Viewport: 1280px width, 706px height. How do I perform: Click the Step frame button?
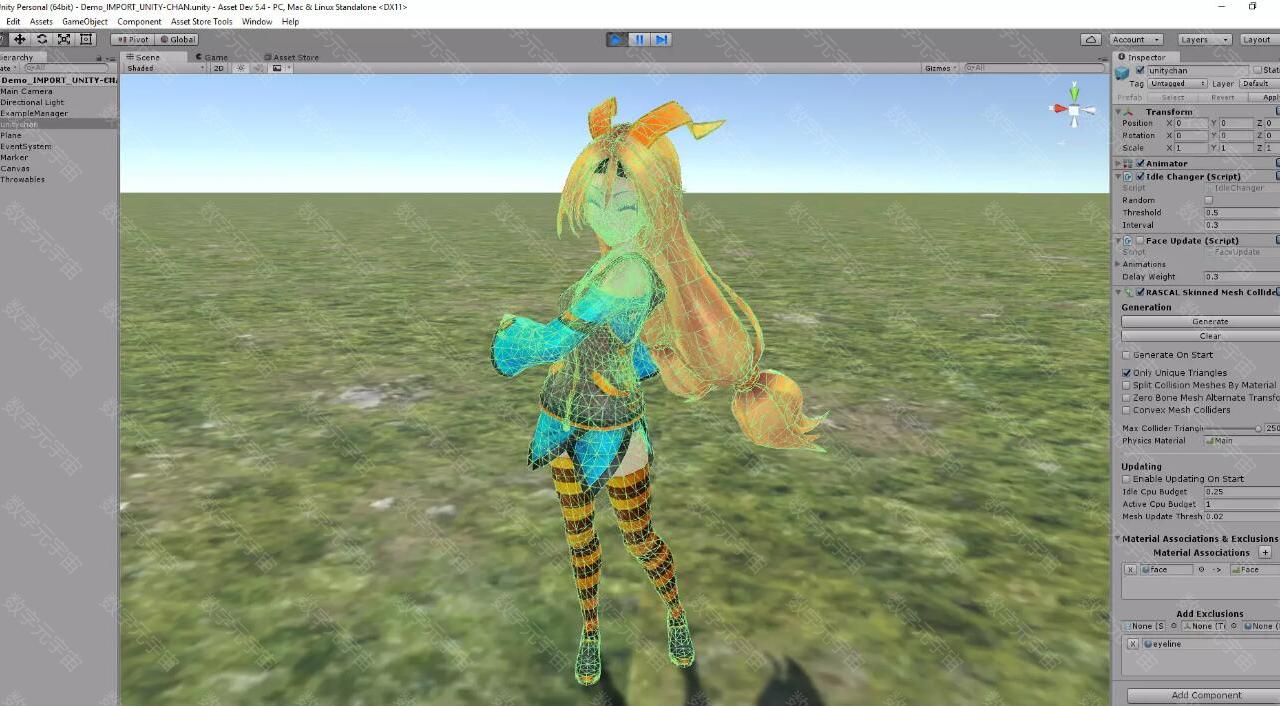tap(661, 39)
